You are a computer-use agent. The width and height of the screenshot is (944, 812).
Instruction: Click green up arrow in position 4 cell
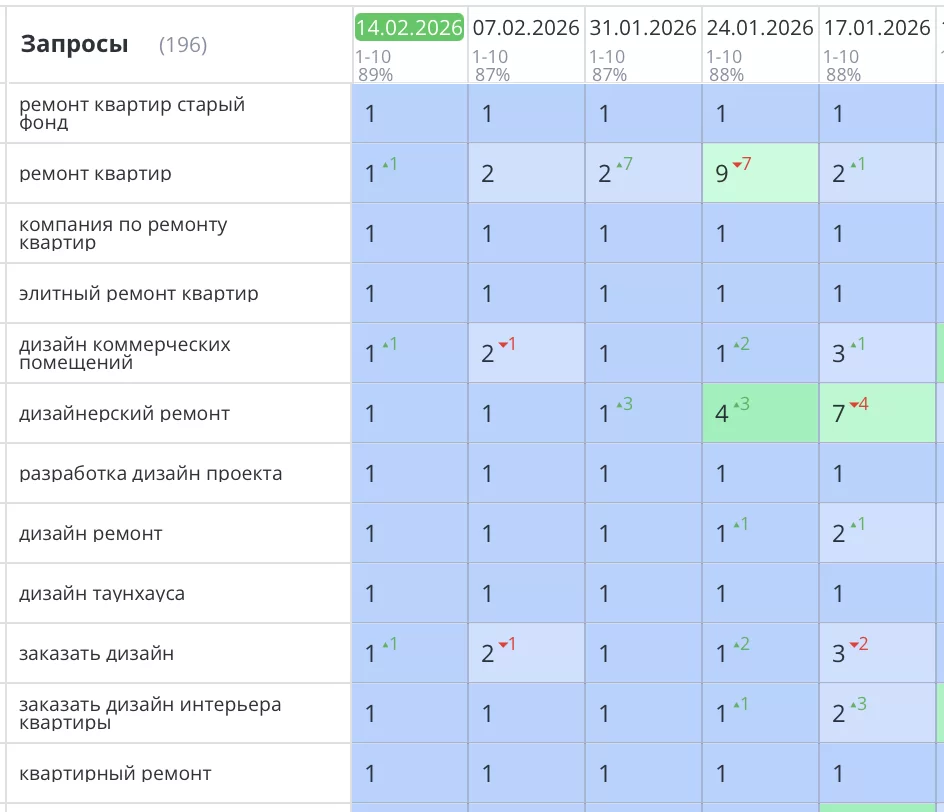click(x=734, y=404)
